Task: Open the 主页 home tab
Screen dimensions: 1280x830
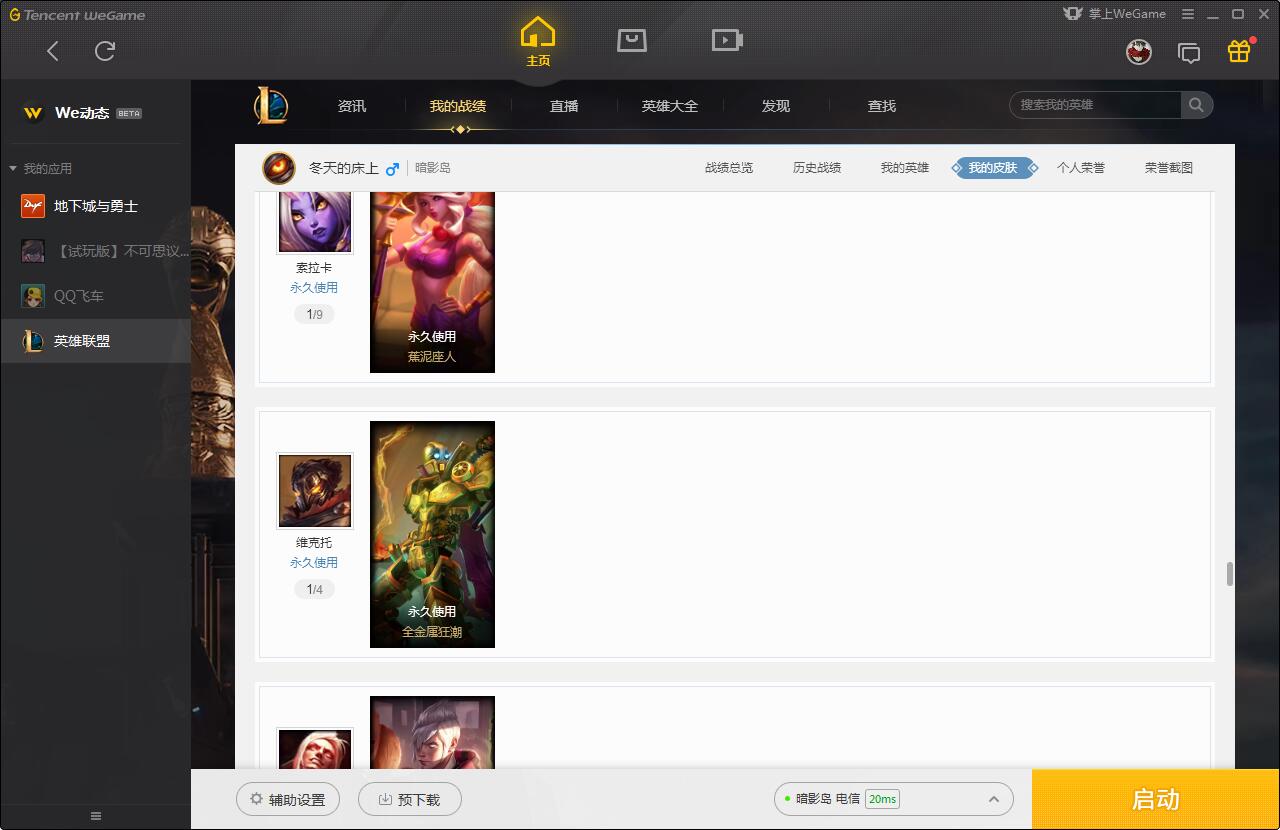Action: pos(538,42)
